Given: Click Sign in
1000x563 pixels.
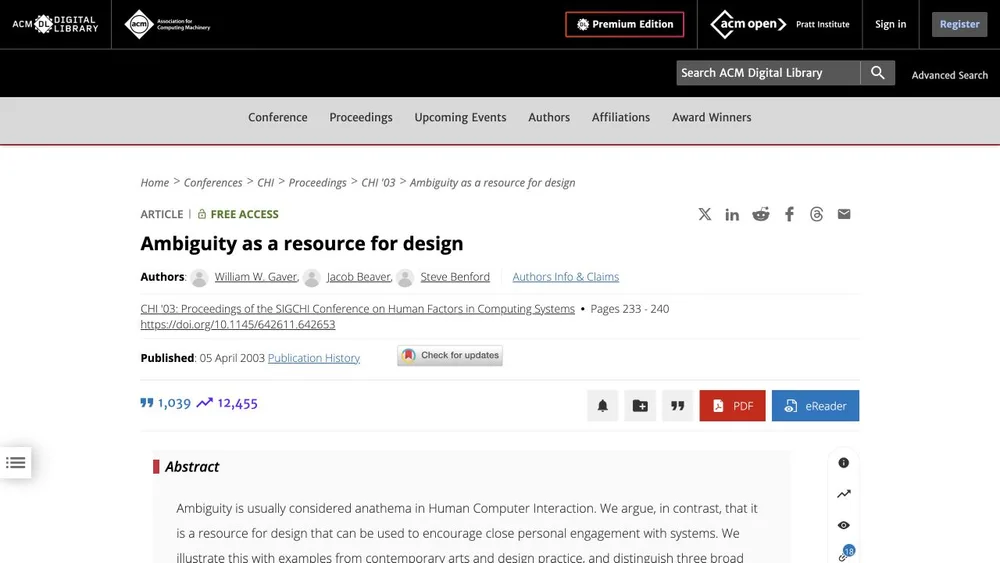Looking at the screenshot, I should (x=890, y=24).
